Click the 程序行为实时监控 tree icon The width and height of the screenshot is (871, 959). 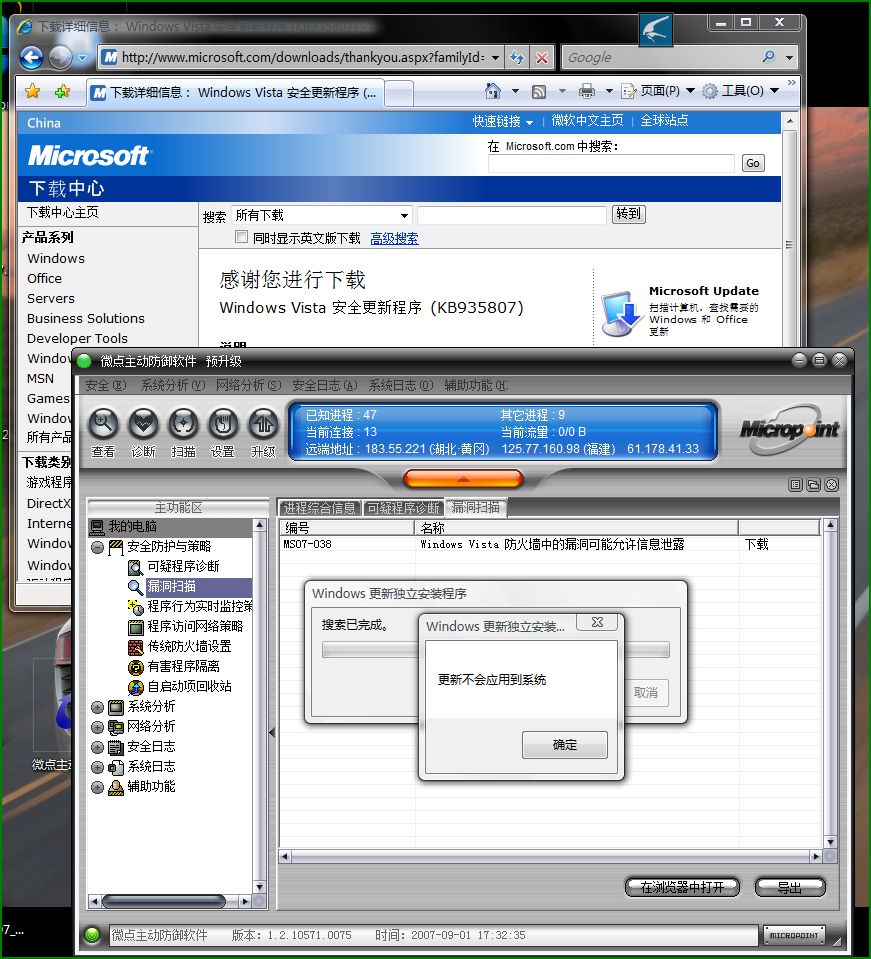(x=135, y=607)
